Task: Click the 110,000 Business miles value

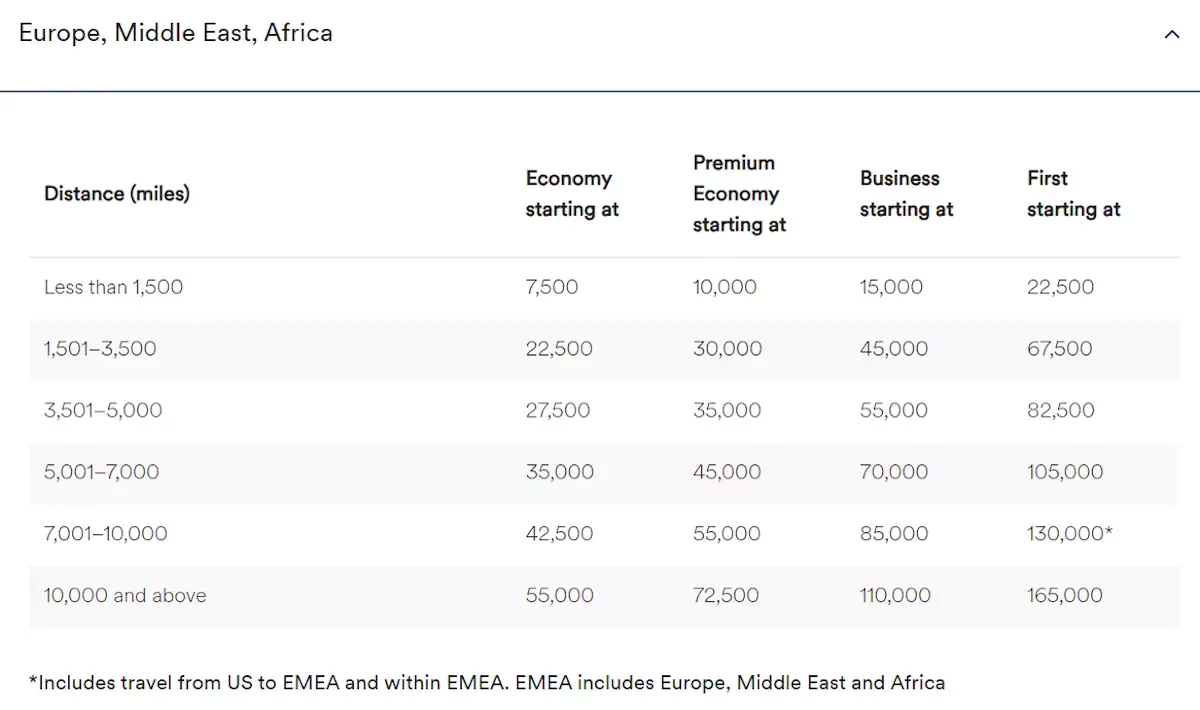Action: [x=895, y=596]
